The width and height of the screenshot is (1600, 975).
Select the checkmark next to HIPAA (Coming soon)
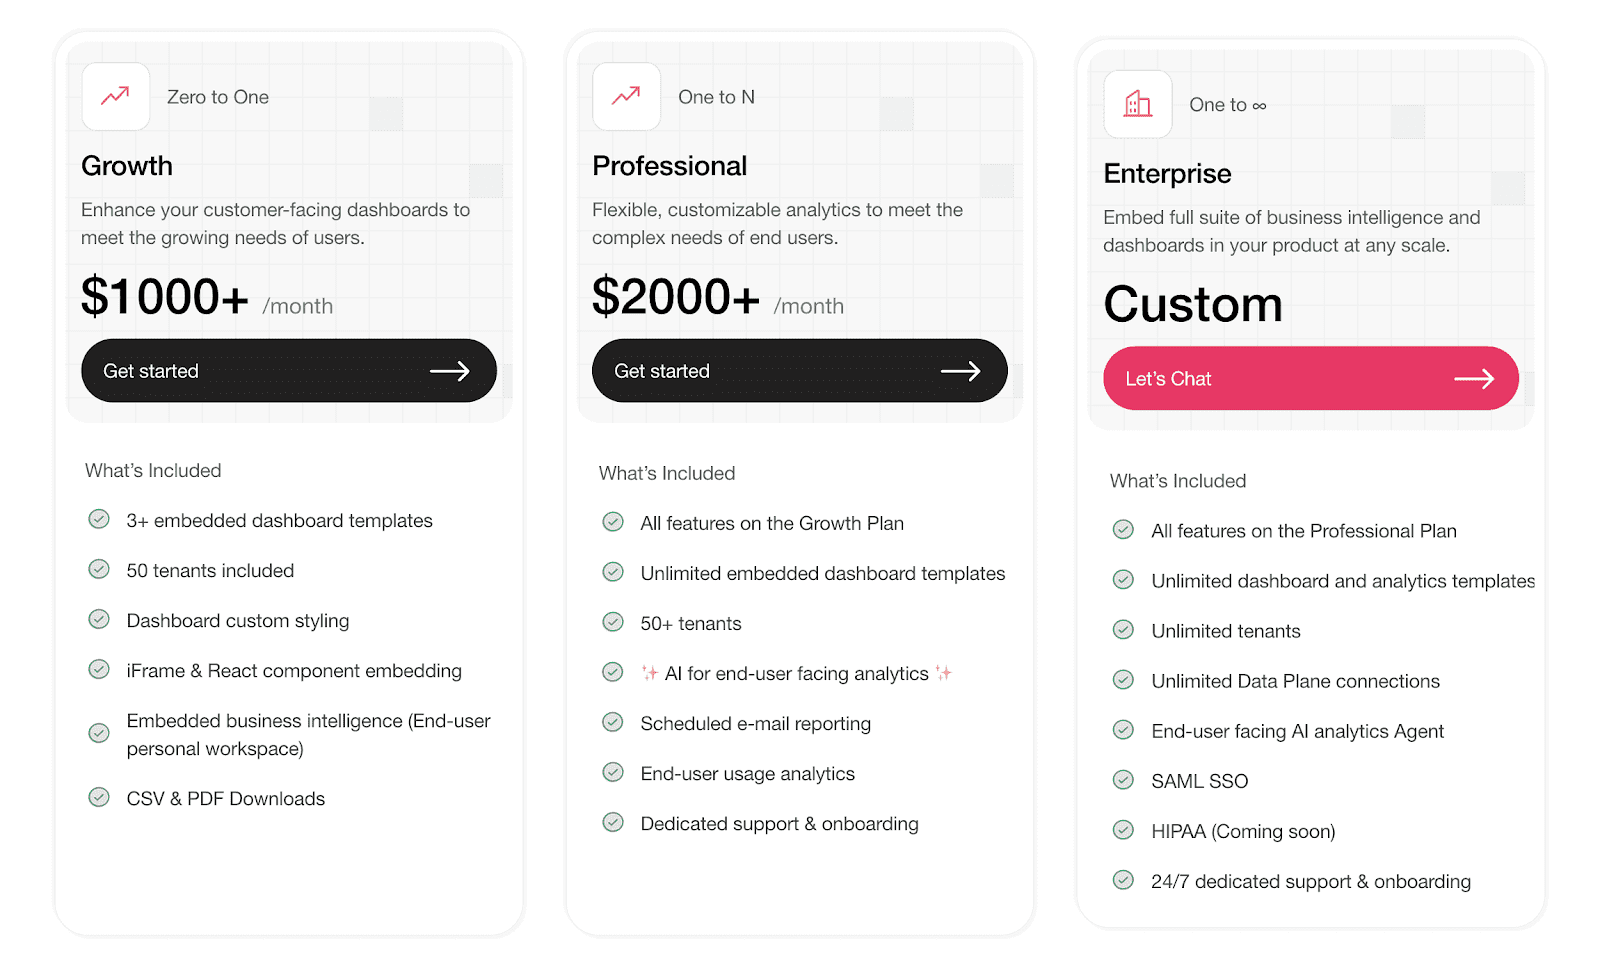pos(1123,829)
